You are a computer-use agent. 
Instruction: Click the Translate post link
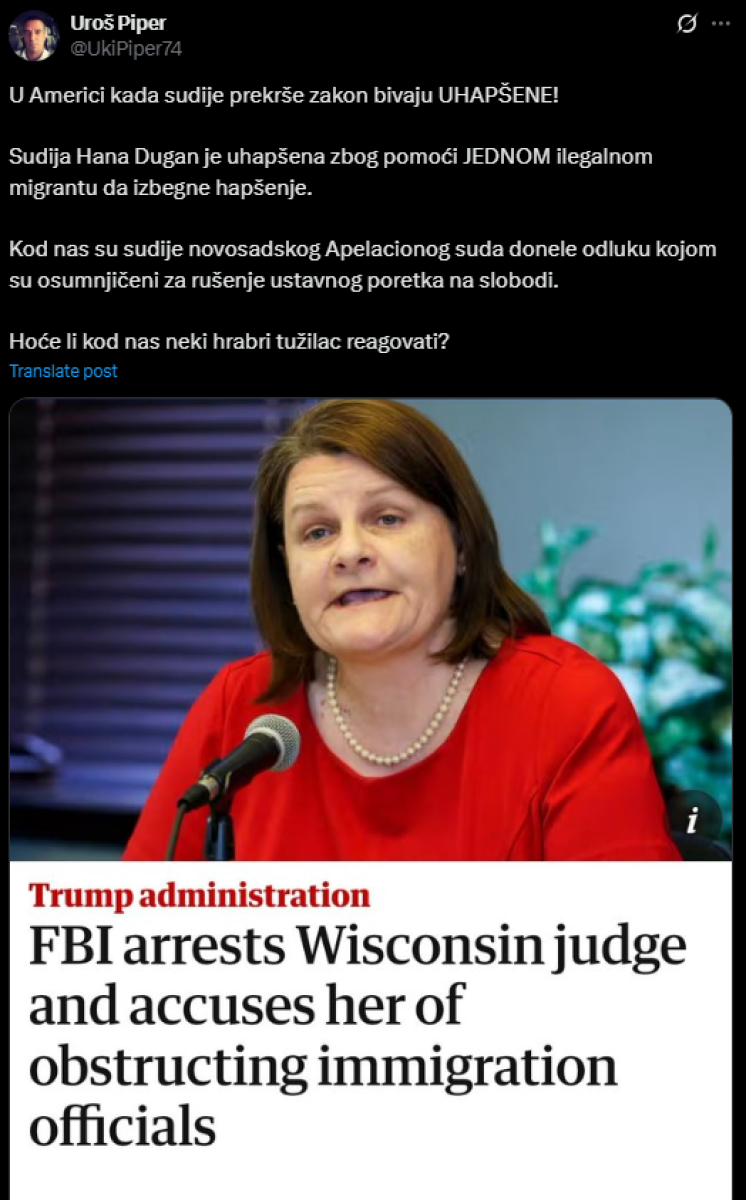click(63, 371)
